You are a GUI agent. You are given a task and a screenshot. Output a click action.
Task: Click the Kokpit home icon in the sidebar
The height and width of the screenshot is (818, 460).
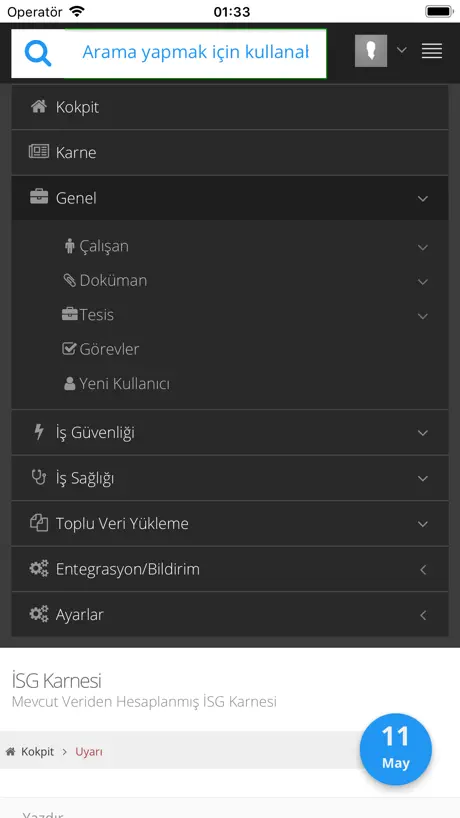[39, 107]
